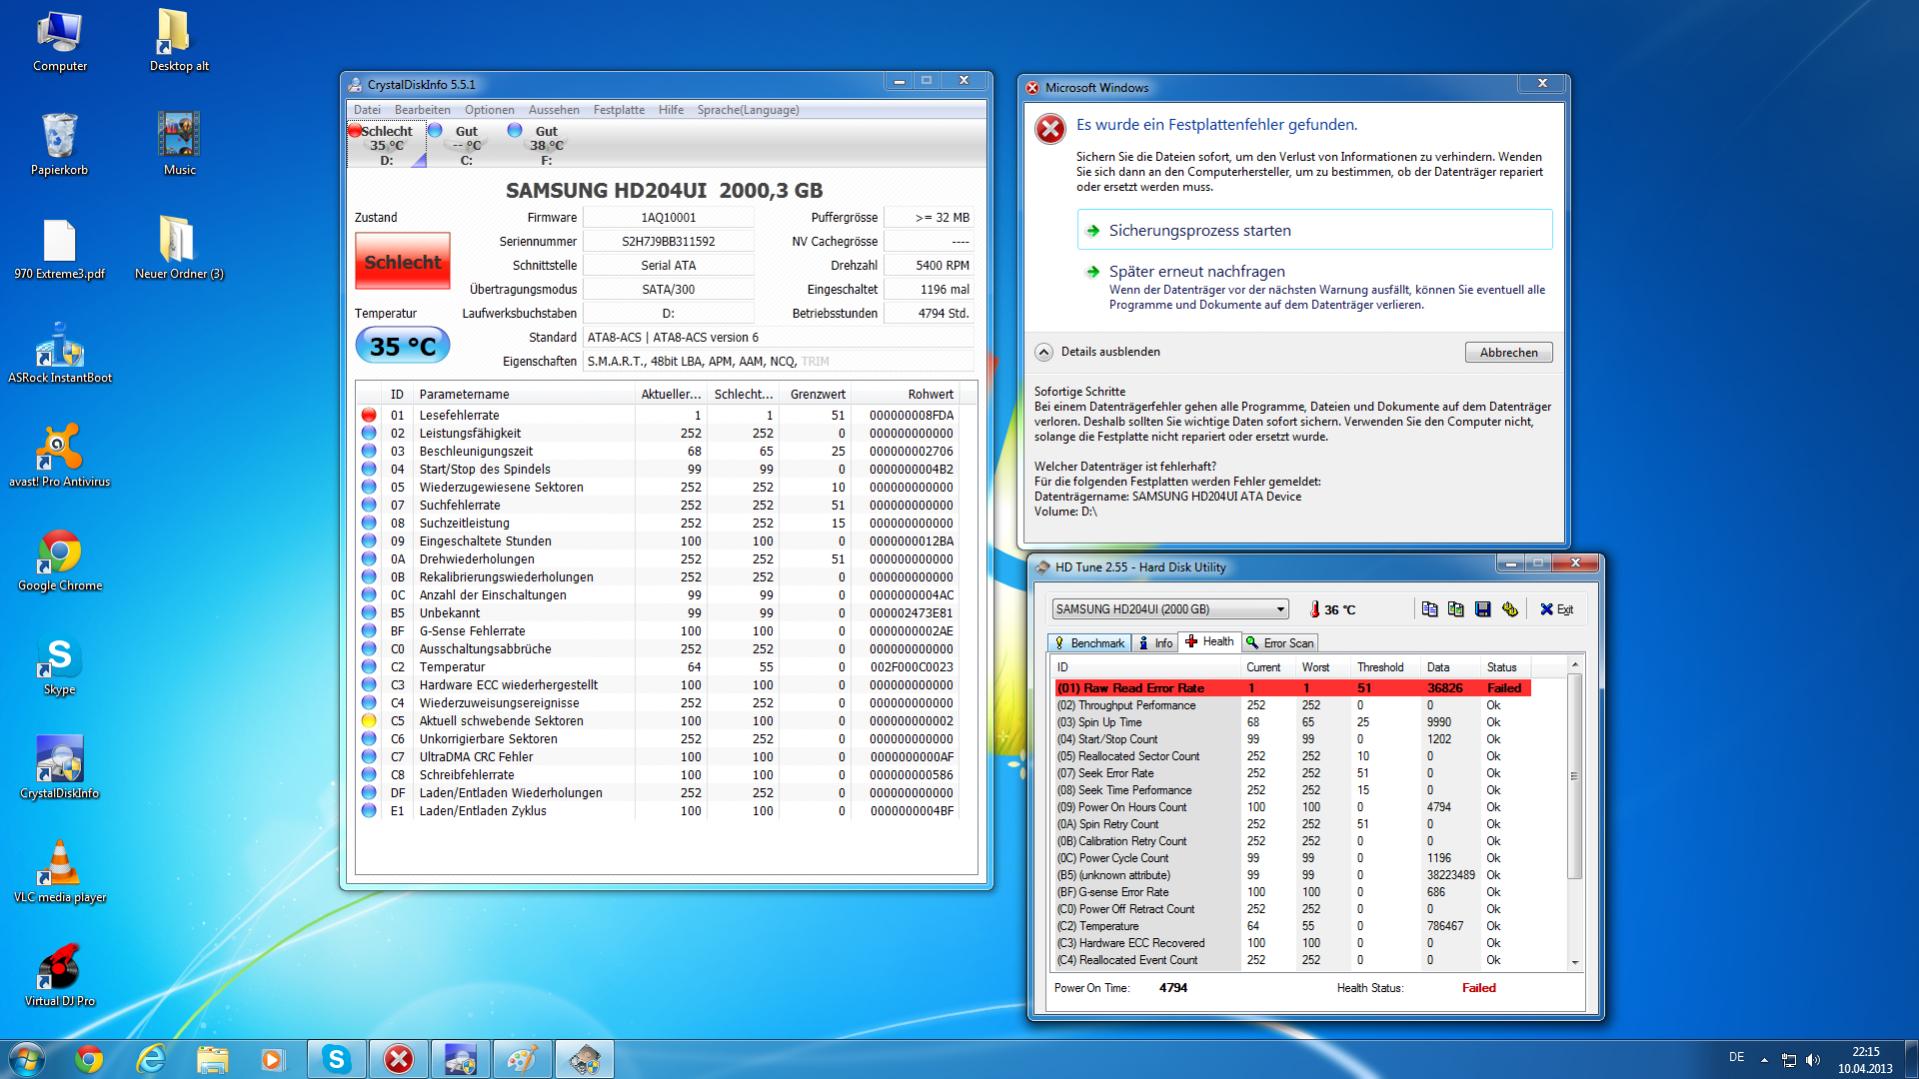Open Windows Media Player from the taskbar
This screenshot has height=1079, width=1919.
[273, 1059]
